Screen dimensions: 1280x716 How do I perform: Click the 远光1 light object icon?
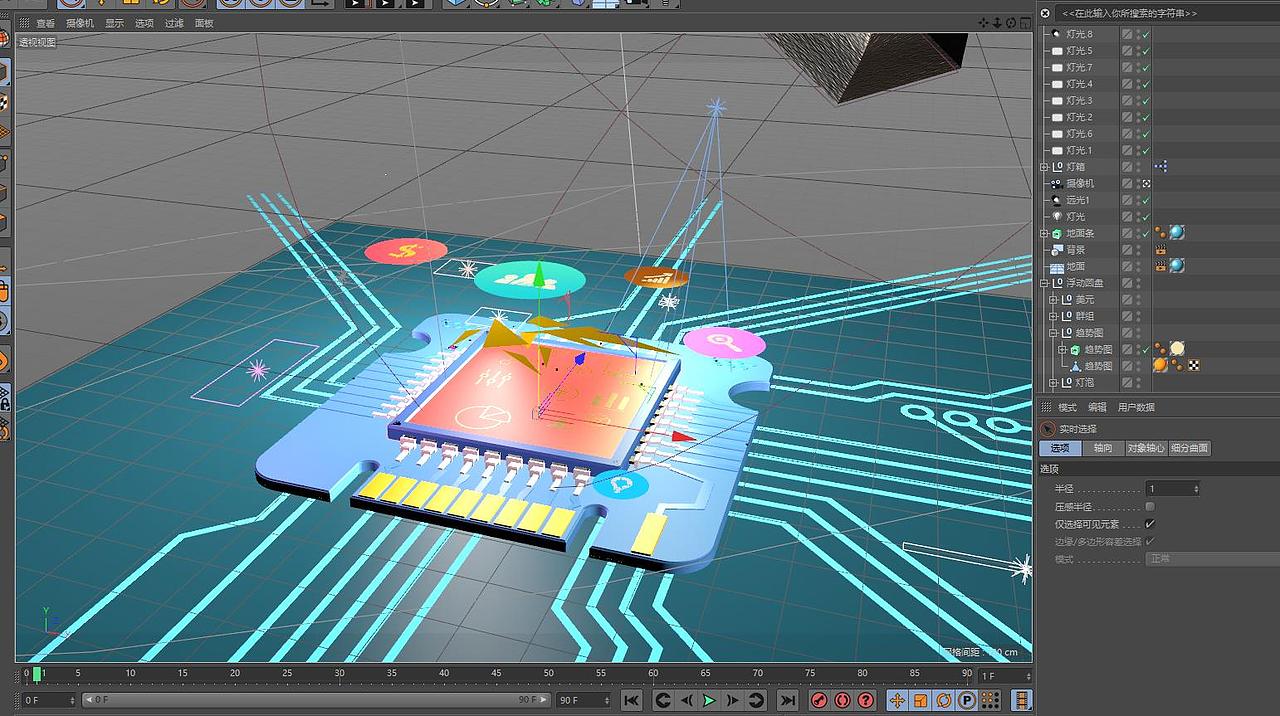[x=1056, y=200]
